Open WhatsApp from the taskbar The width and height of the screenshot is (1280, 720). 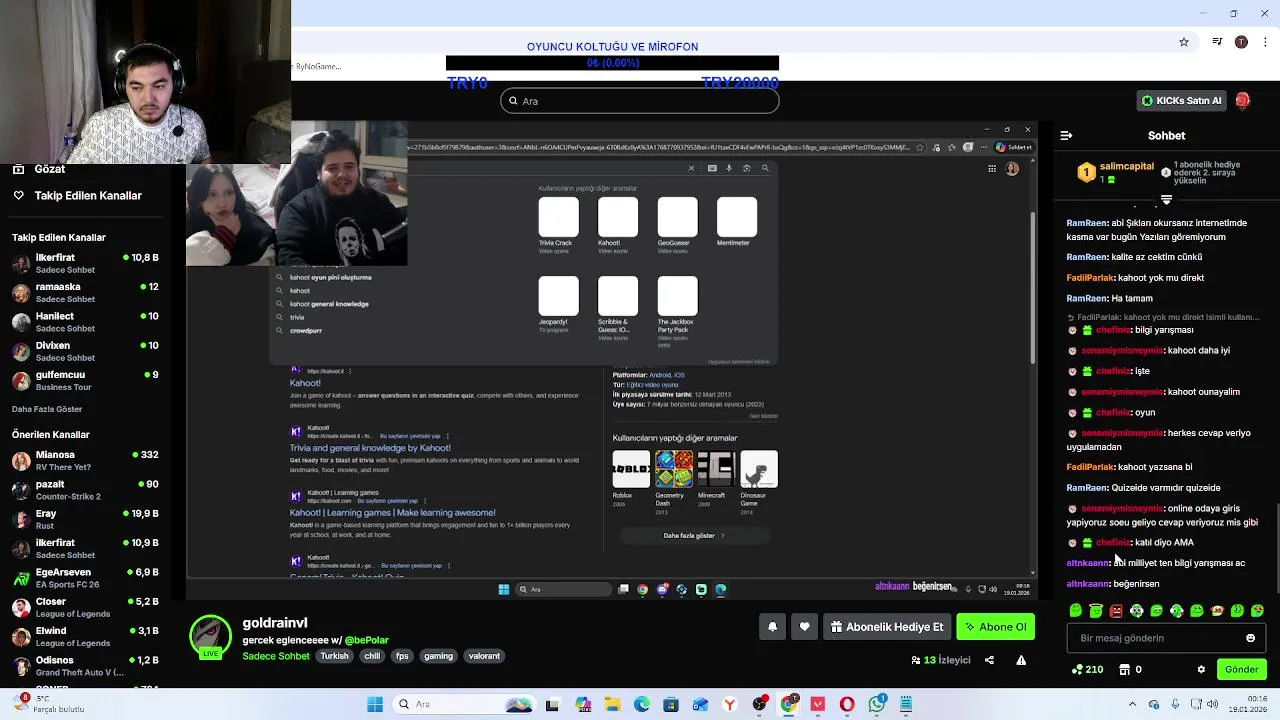click(x=877, y=705)
